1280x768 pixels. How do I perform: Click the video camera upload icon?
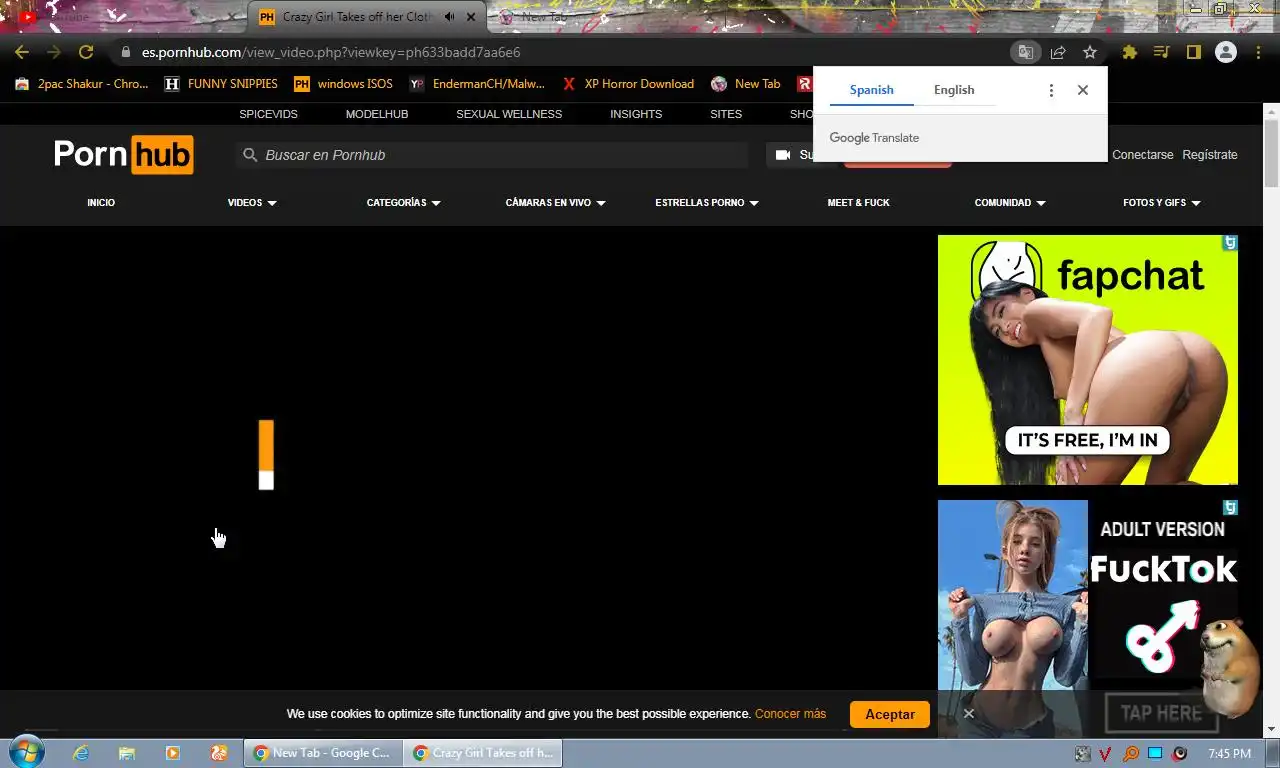(783, 155)
